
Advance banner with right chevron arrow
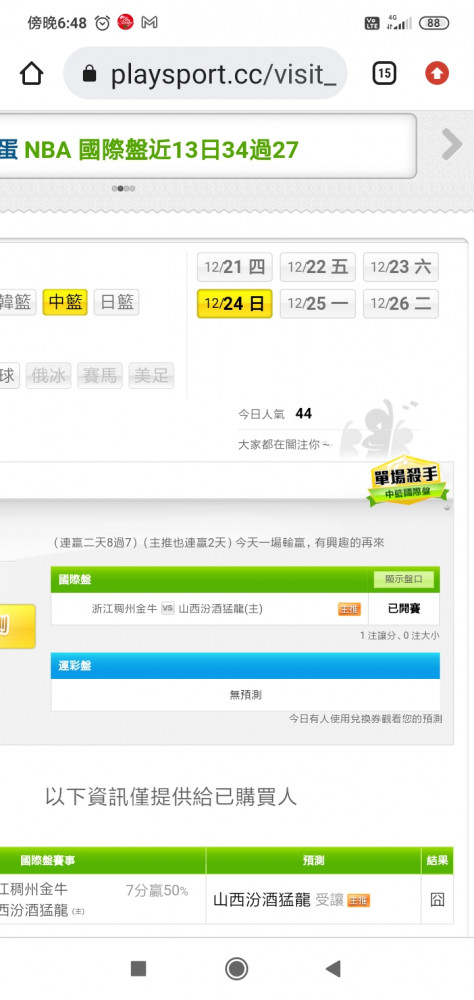(451, 145)
